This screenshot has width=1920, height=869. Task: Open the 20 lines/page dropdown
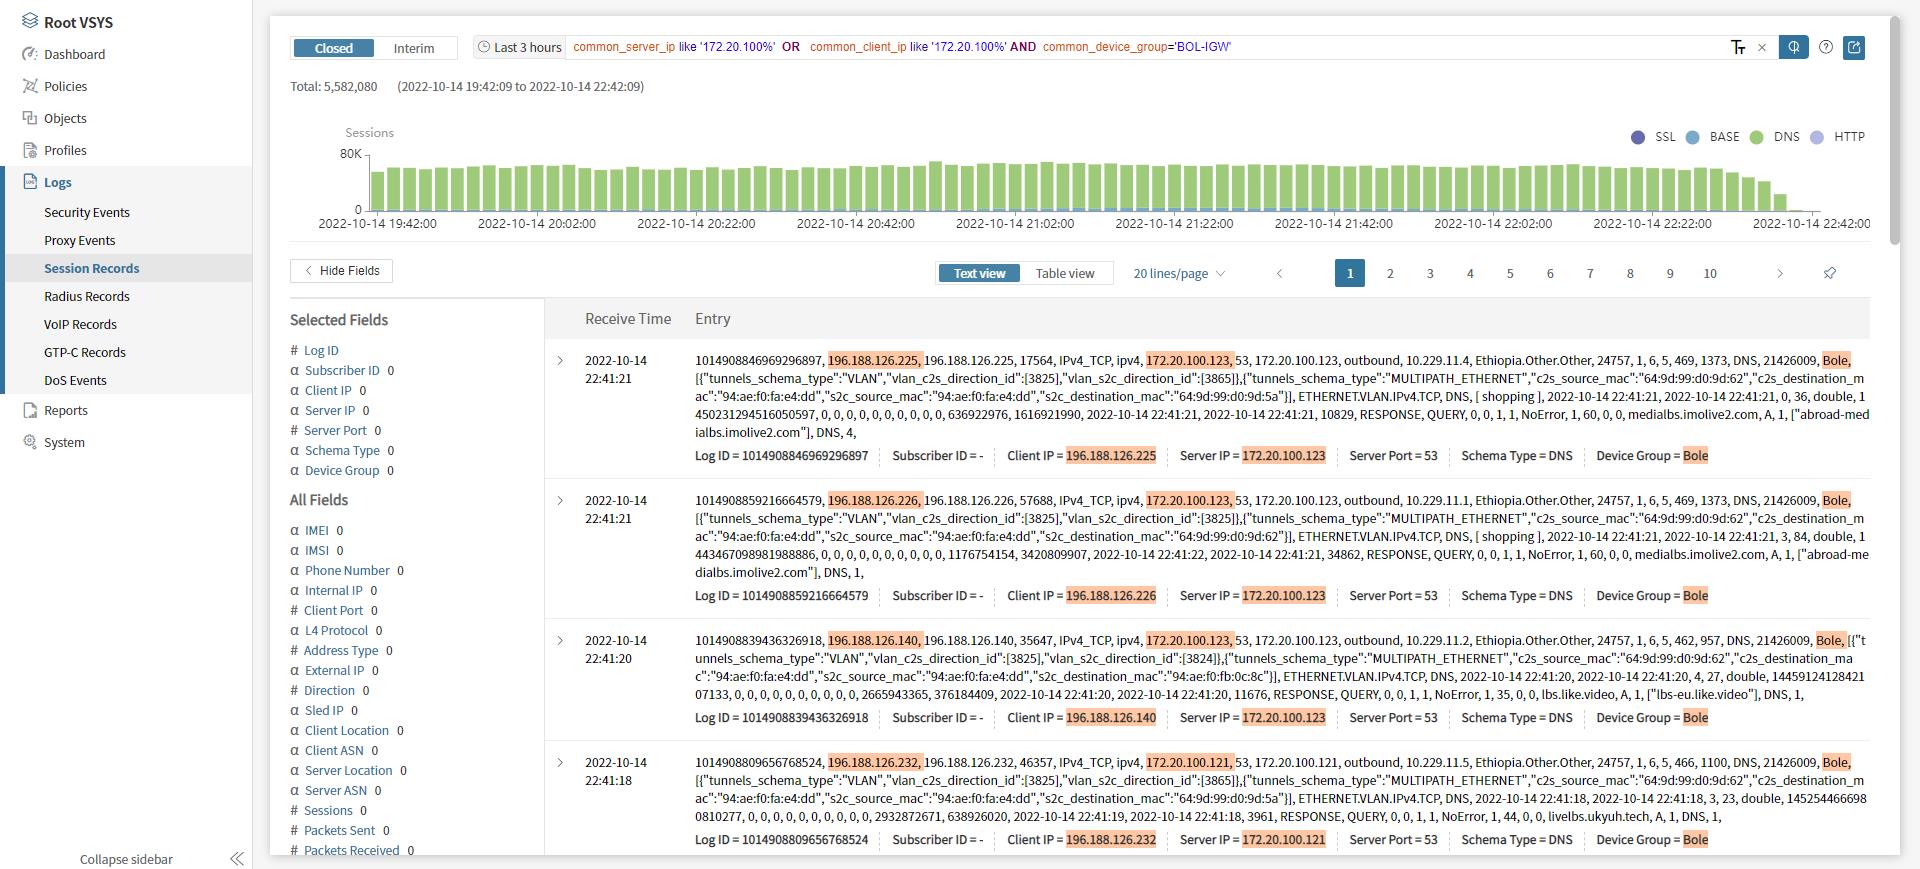pos(1178,273)
